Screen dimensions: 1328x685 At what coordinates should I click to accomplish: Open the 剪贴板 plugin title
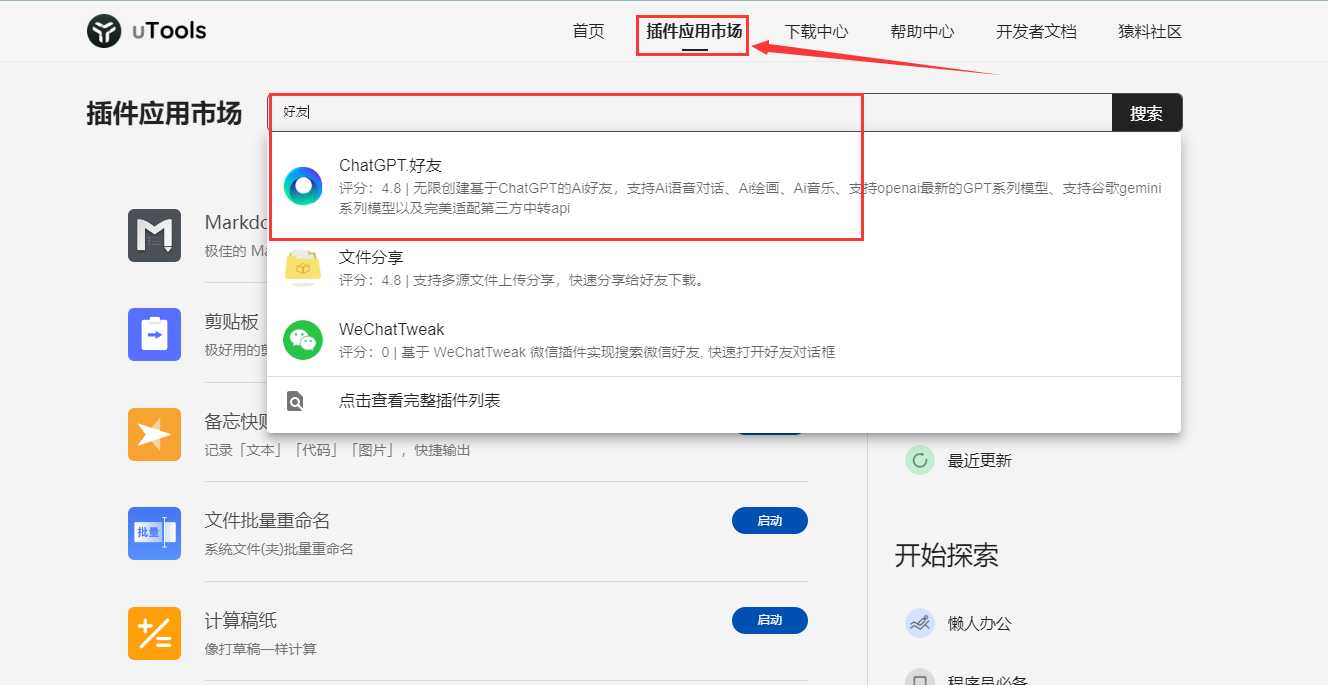[232, 321]
